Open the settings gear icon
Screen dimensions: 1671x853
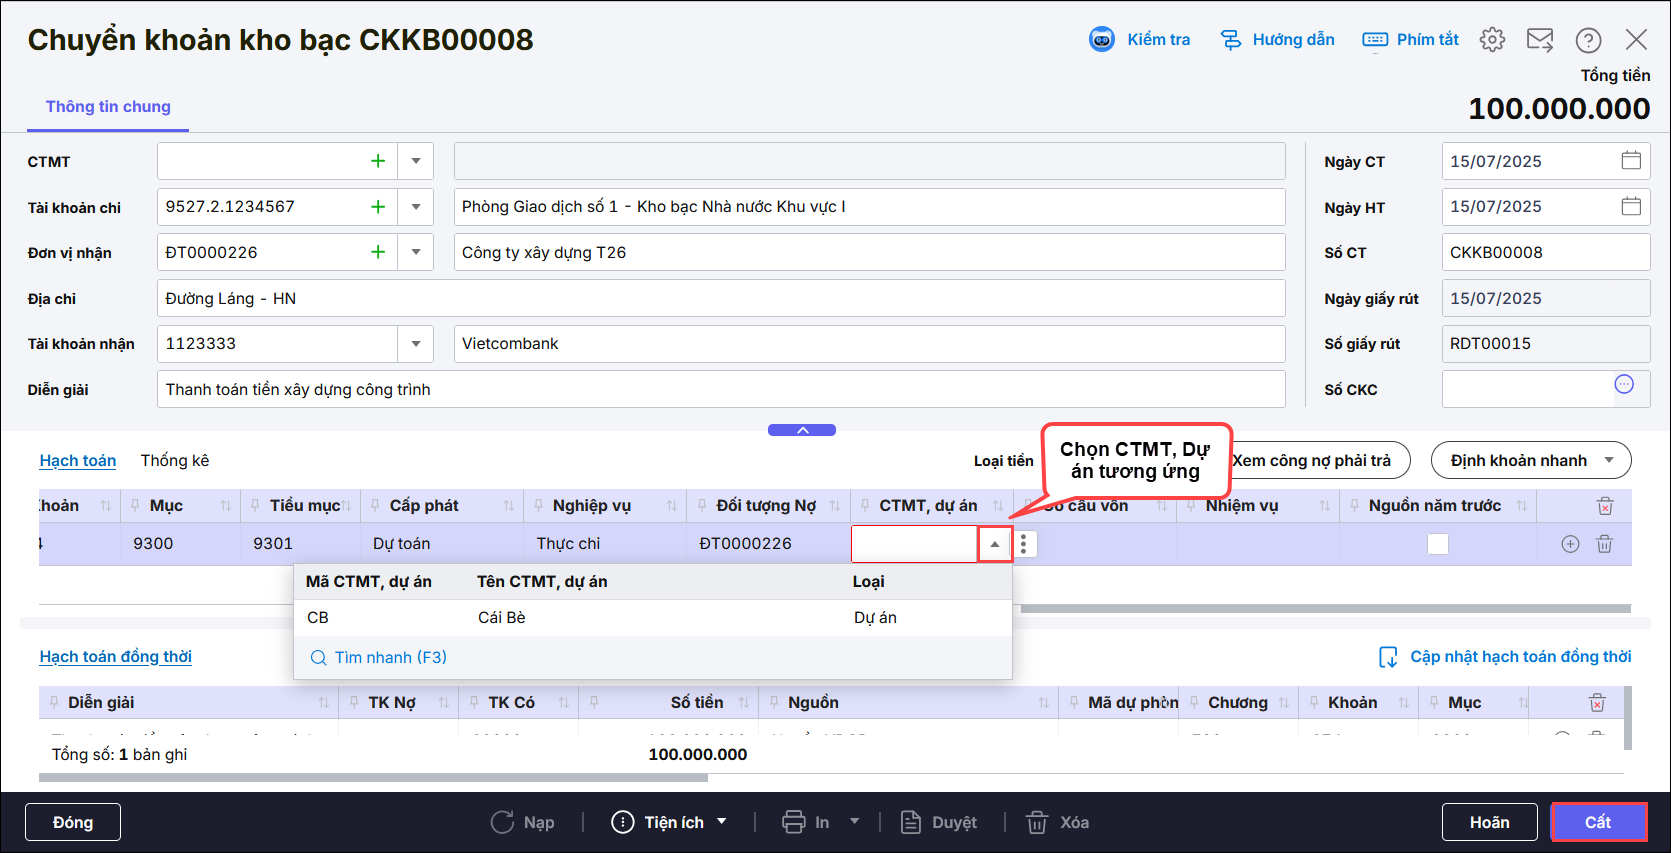pyautogui.click(x=1492, y=40)
